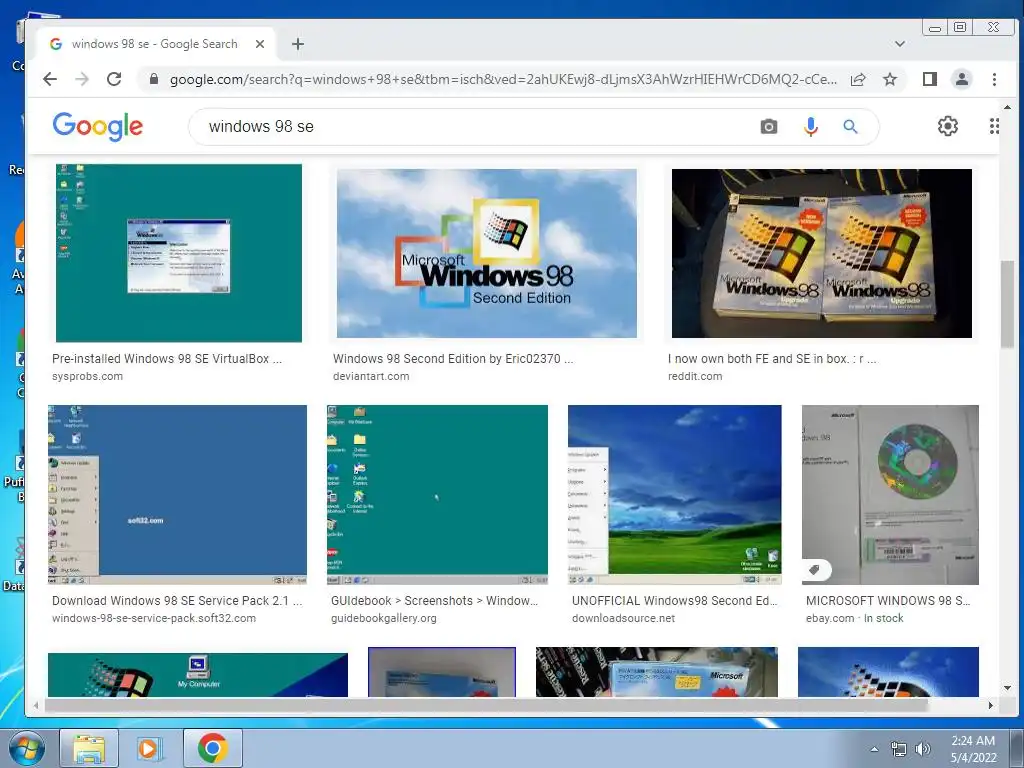Click the scroll up arrow
Viewport: 1024px width, 768px height.
(x=1007, y=107)
